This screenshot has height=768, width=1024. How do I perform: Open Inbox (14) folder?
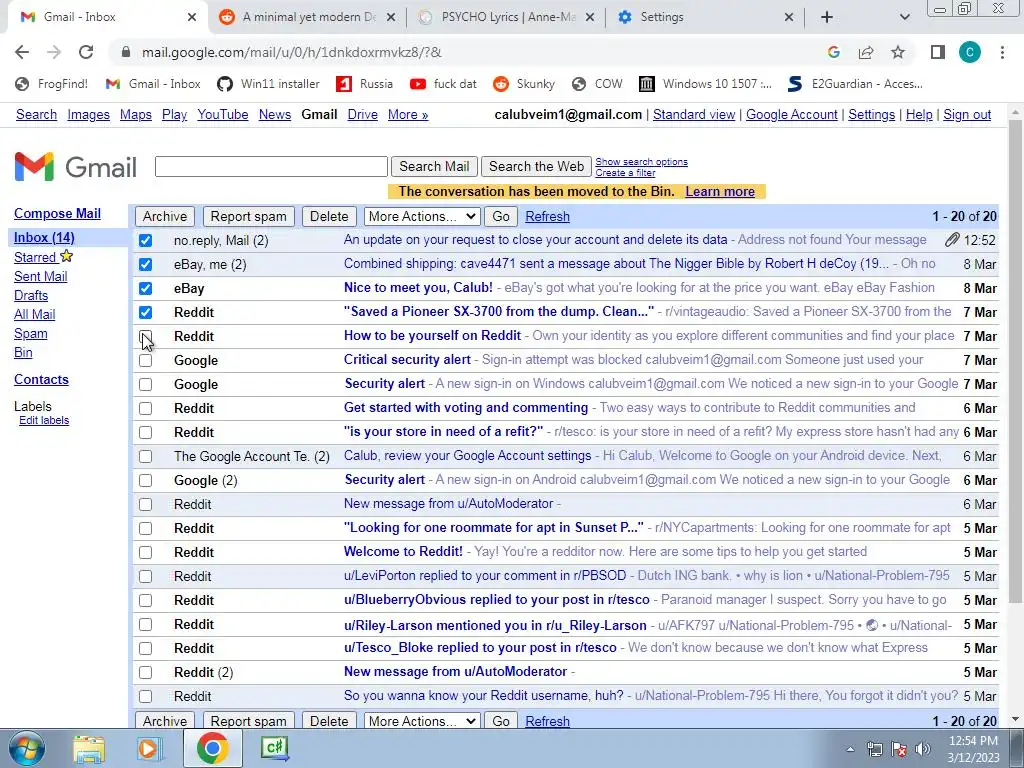pyautogui.click(x=44, y=238)
